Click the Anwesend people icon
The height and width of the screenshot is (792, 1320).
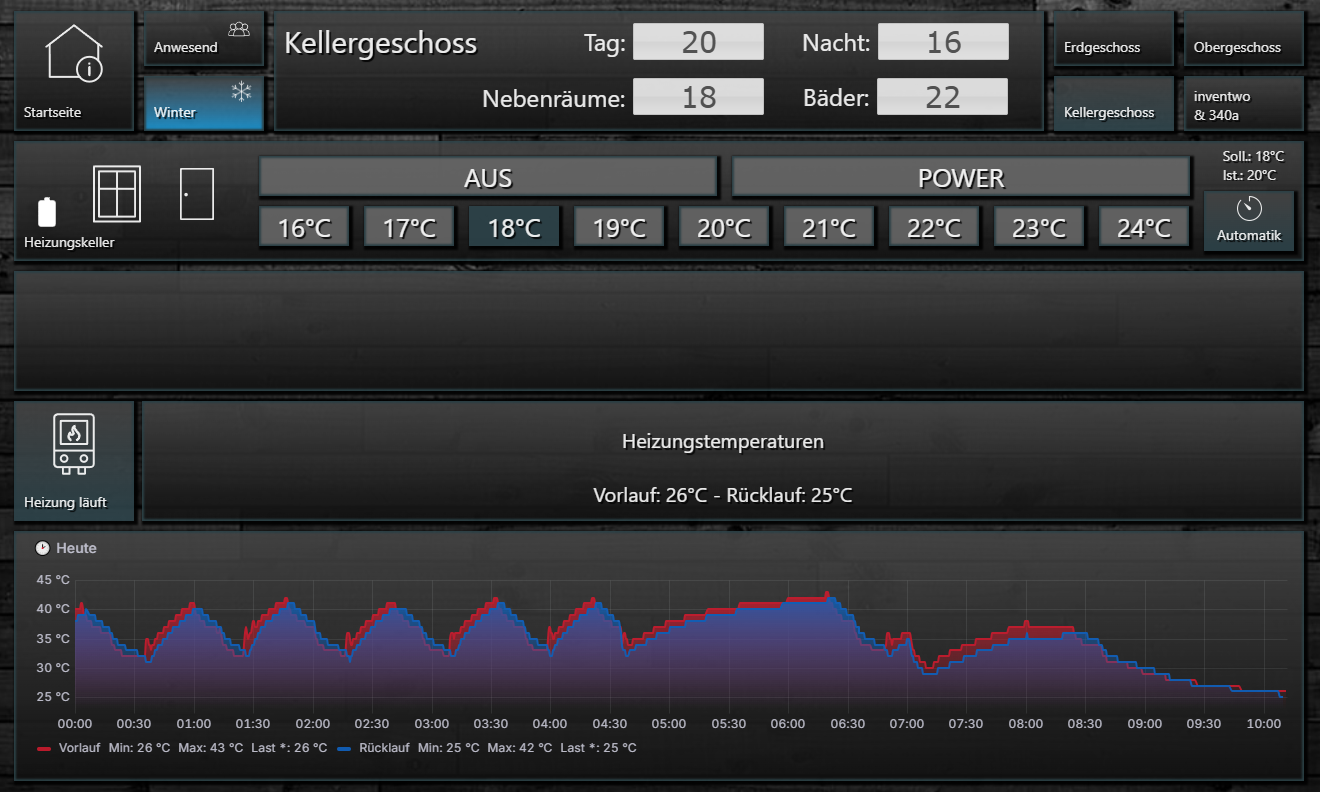pyautogui.click(x=238, y=30)
